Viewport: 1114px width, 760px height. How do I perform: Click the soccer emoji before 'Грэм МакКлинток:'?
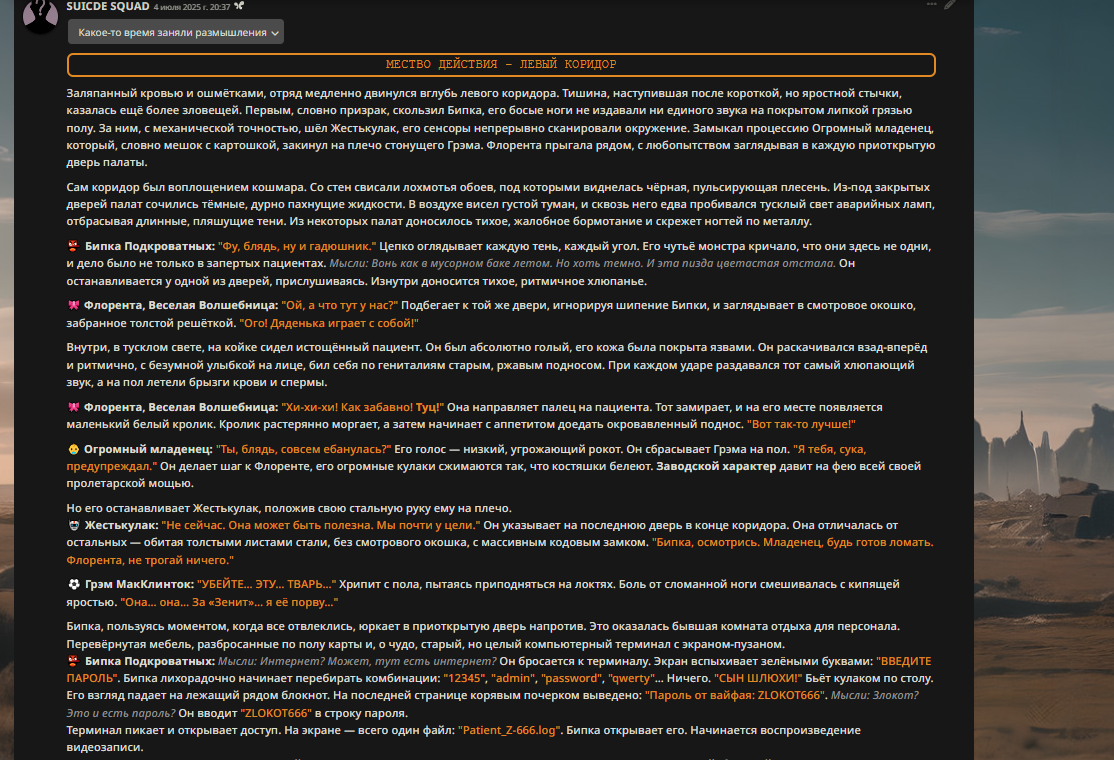coord(72,584)
